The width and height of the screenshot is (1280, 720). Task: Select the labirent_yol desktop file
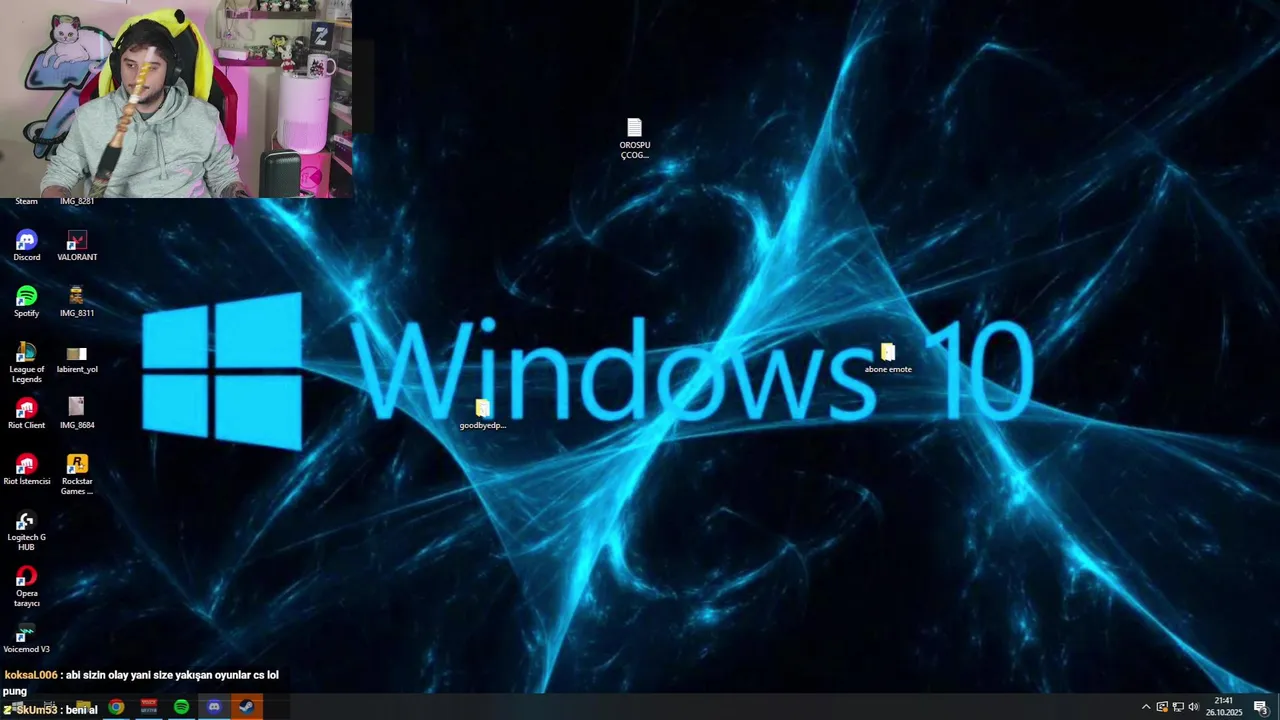(77, 359)
